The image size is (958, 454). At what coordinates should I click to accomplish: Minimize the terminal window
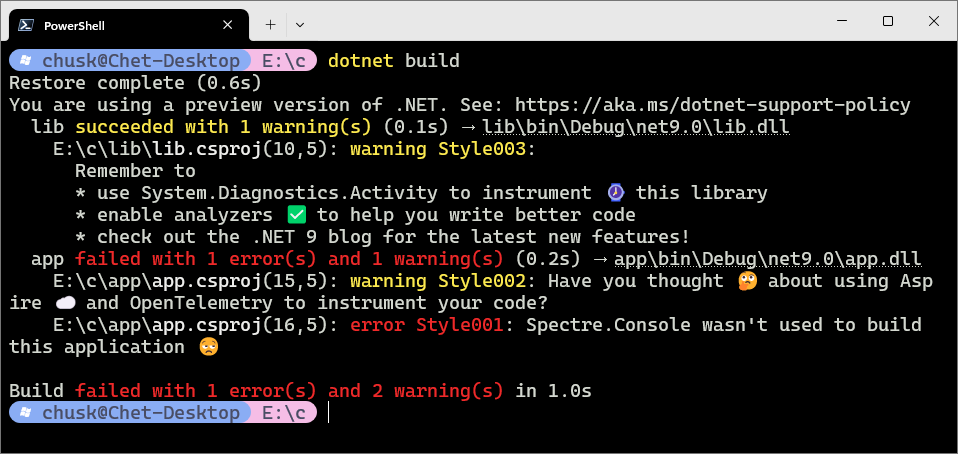tap(843, 21)
